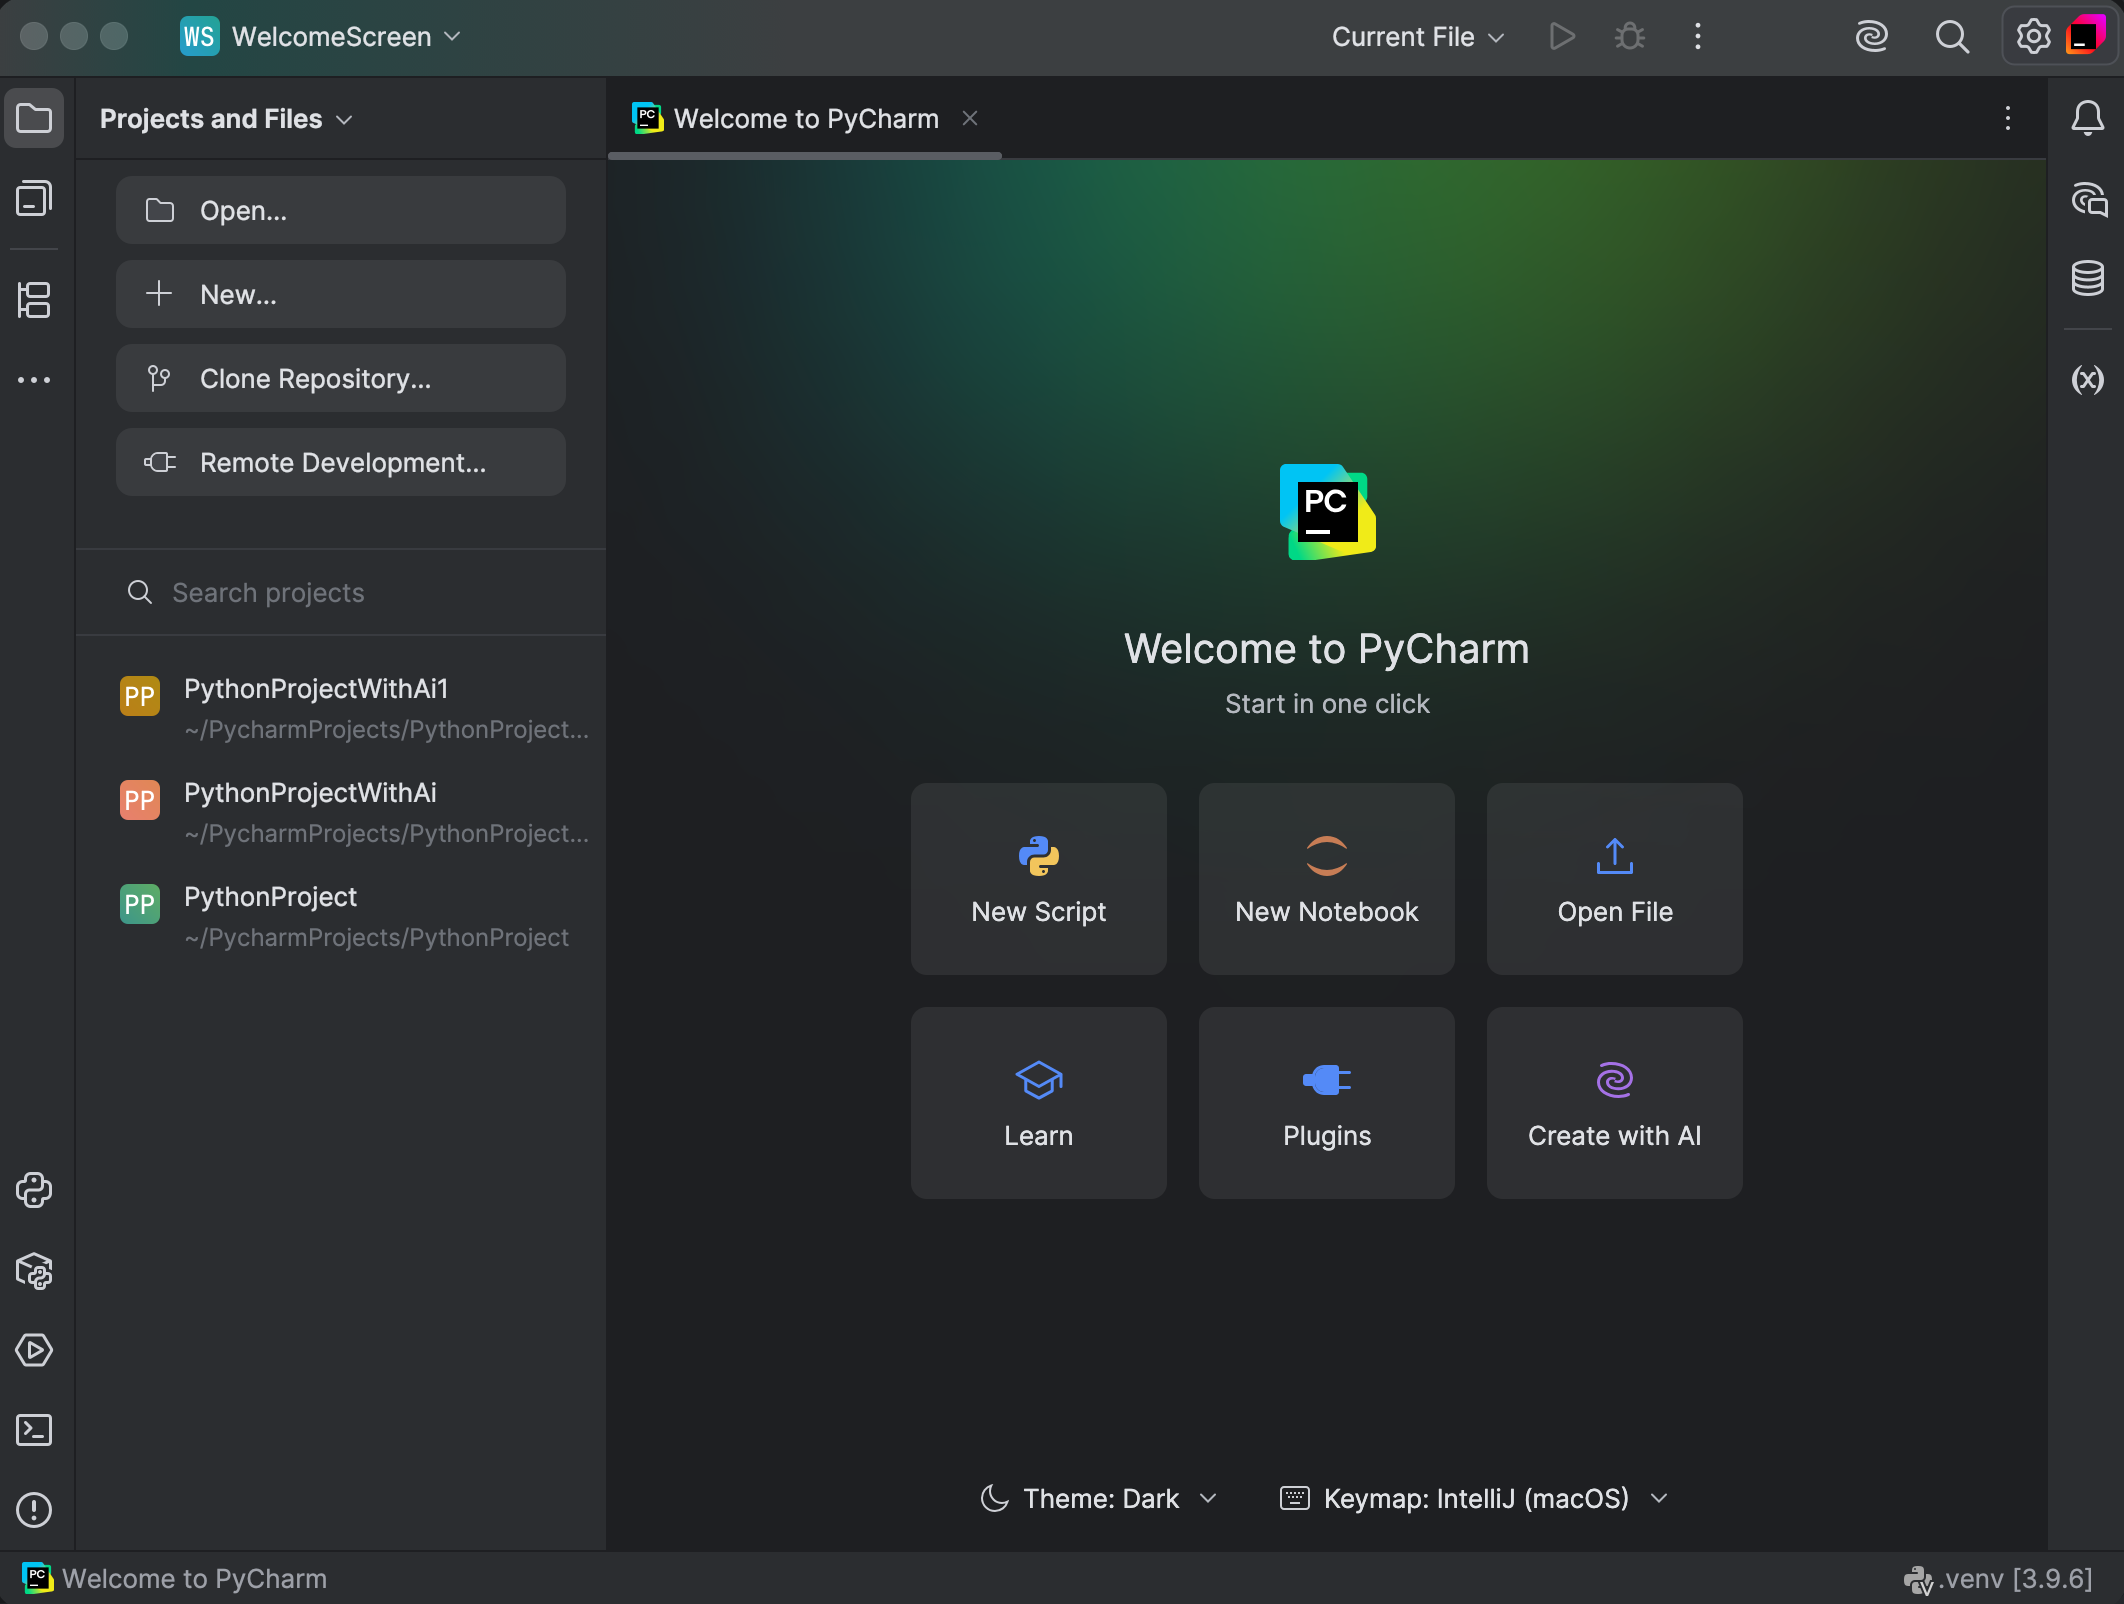Open the Current File run configuration dropdown

(1418, 37)
